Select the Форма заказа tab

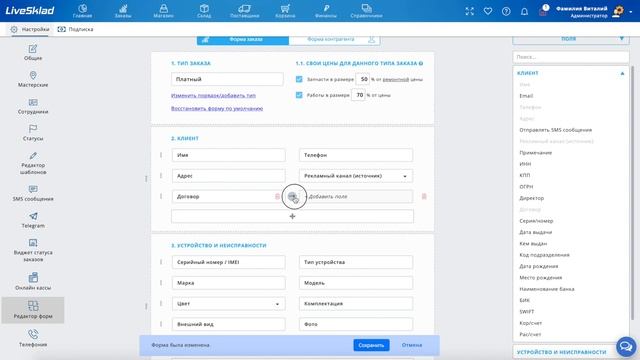(243, 40)
